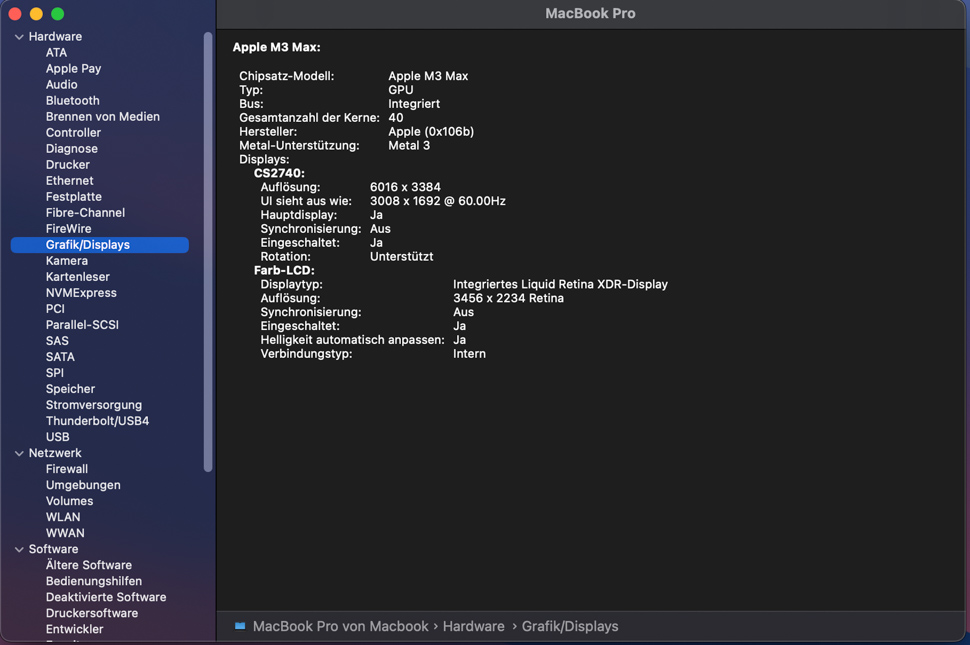970x645 pixels.
Task: Collapse the Netzwerk section
Action: tap(19, 453)
